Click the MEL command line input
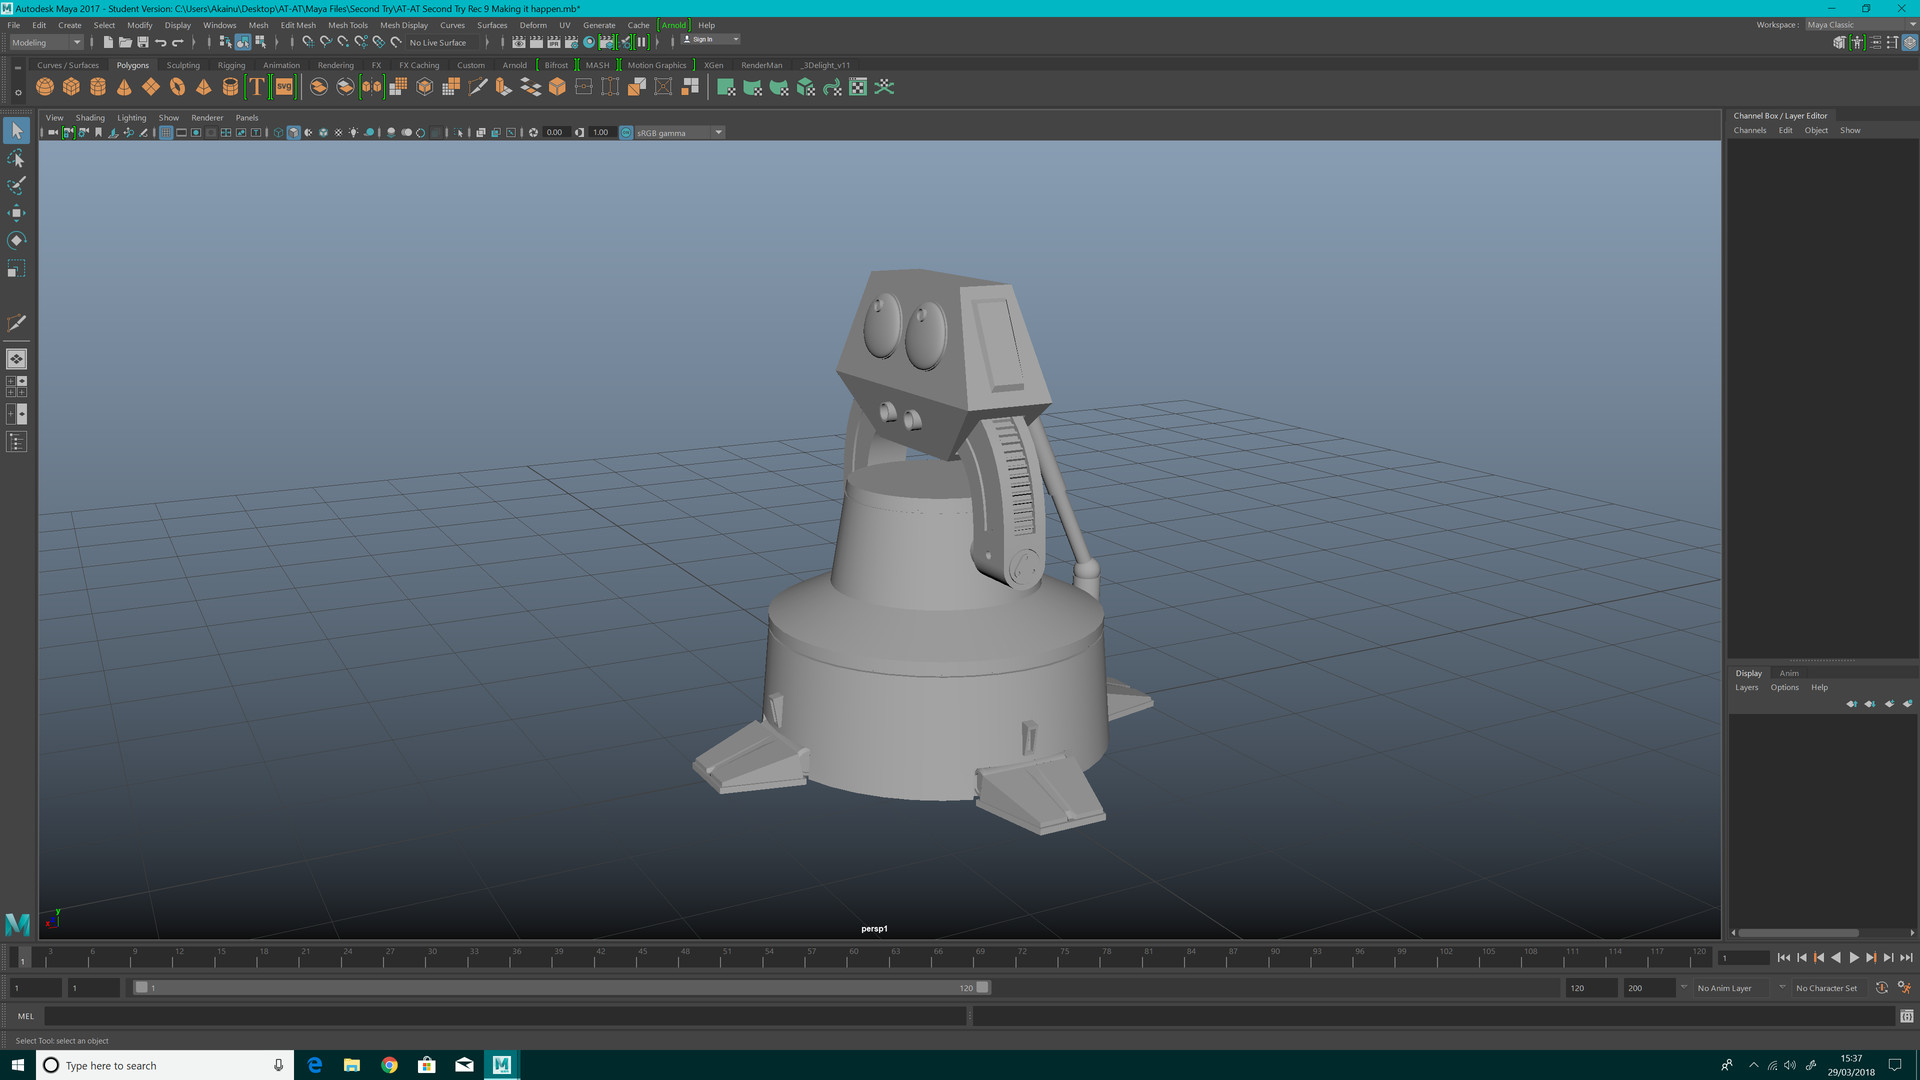The width and height of the screenshot is (1920, 1080). tap(505, 1016)
